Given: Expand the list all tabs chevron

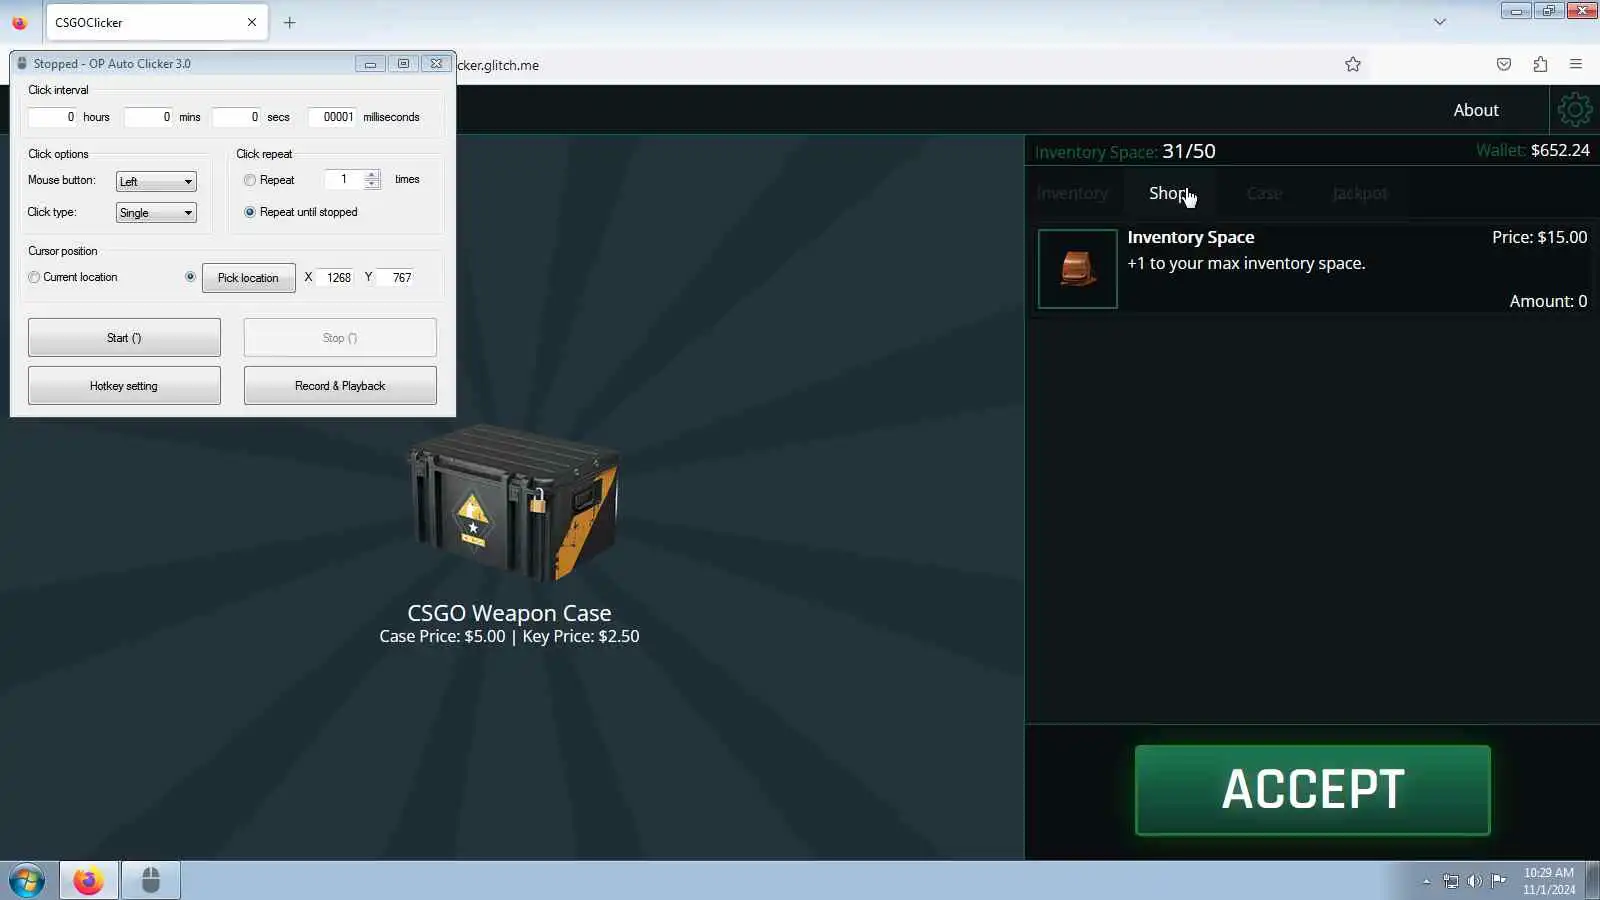Looking at the screenshot, I should pos(1440,22).
